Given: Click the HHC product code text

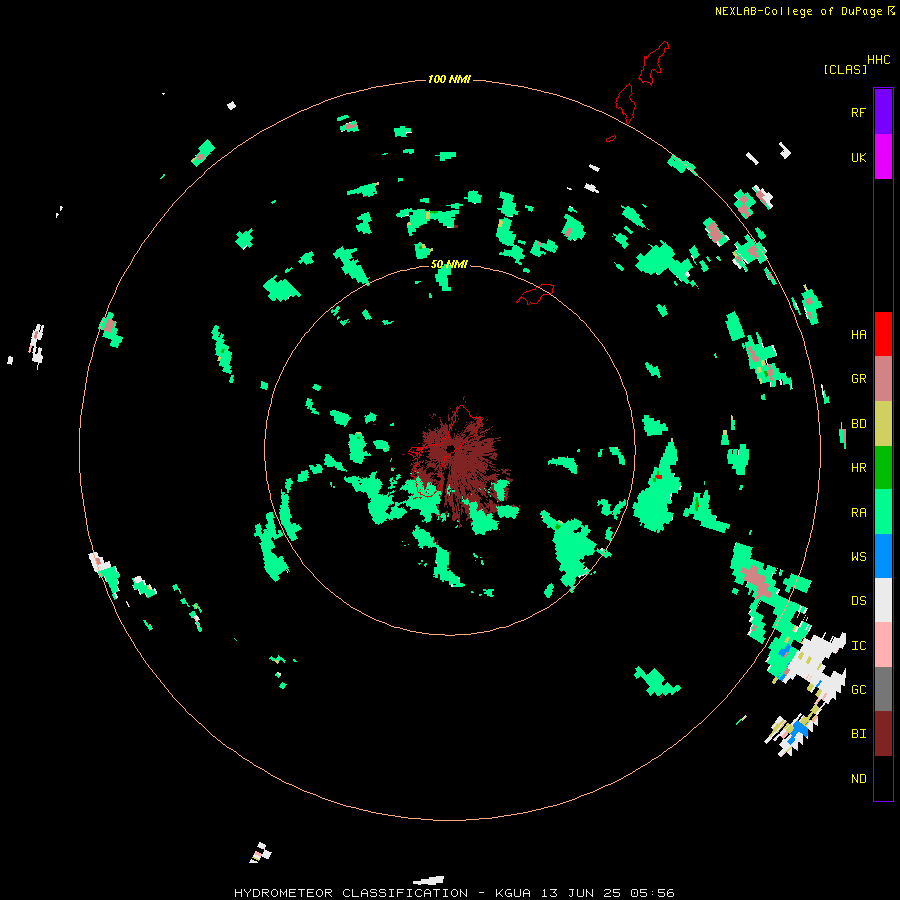Looking at the screenshot, I should [x=878, y=60].
